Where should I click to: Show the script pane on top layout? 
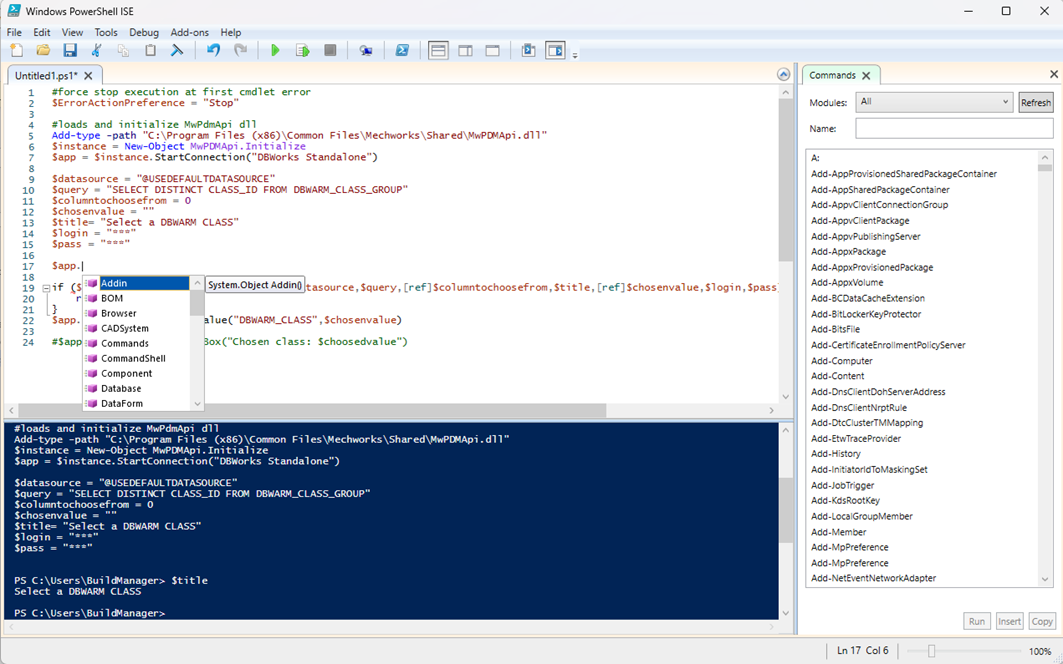click(x=439, y=51)
